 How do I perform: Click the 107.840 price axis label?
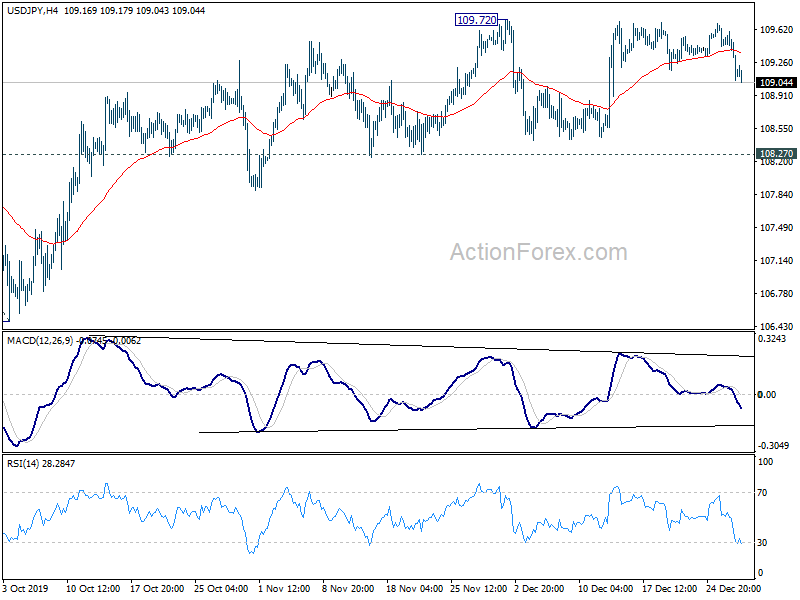(x=777, y=195)
